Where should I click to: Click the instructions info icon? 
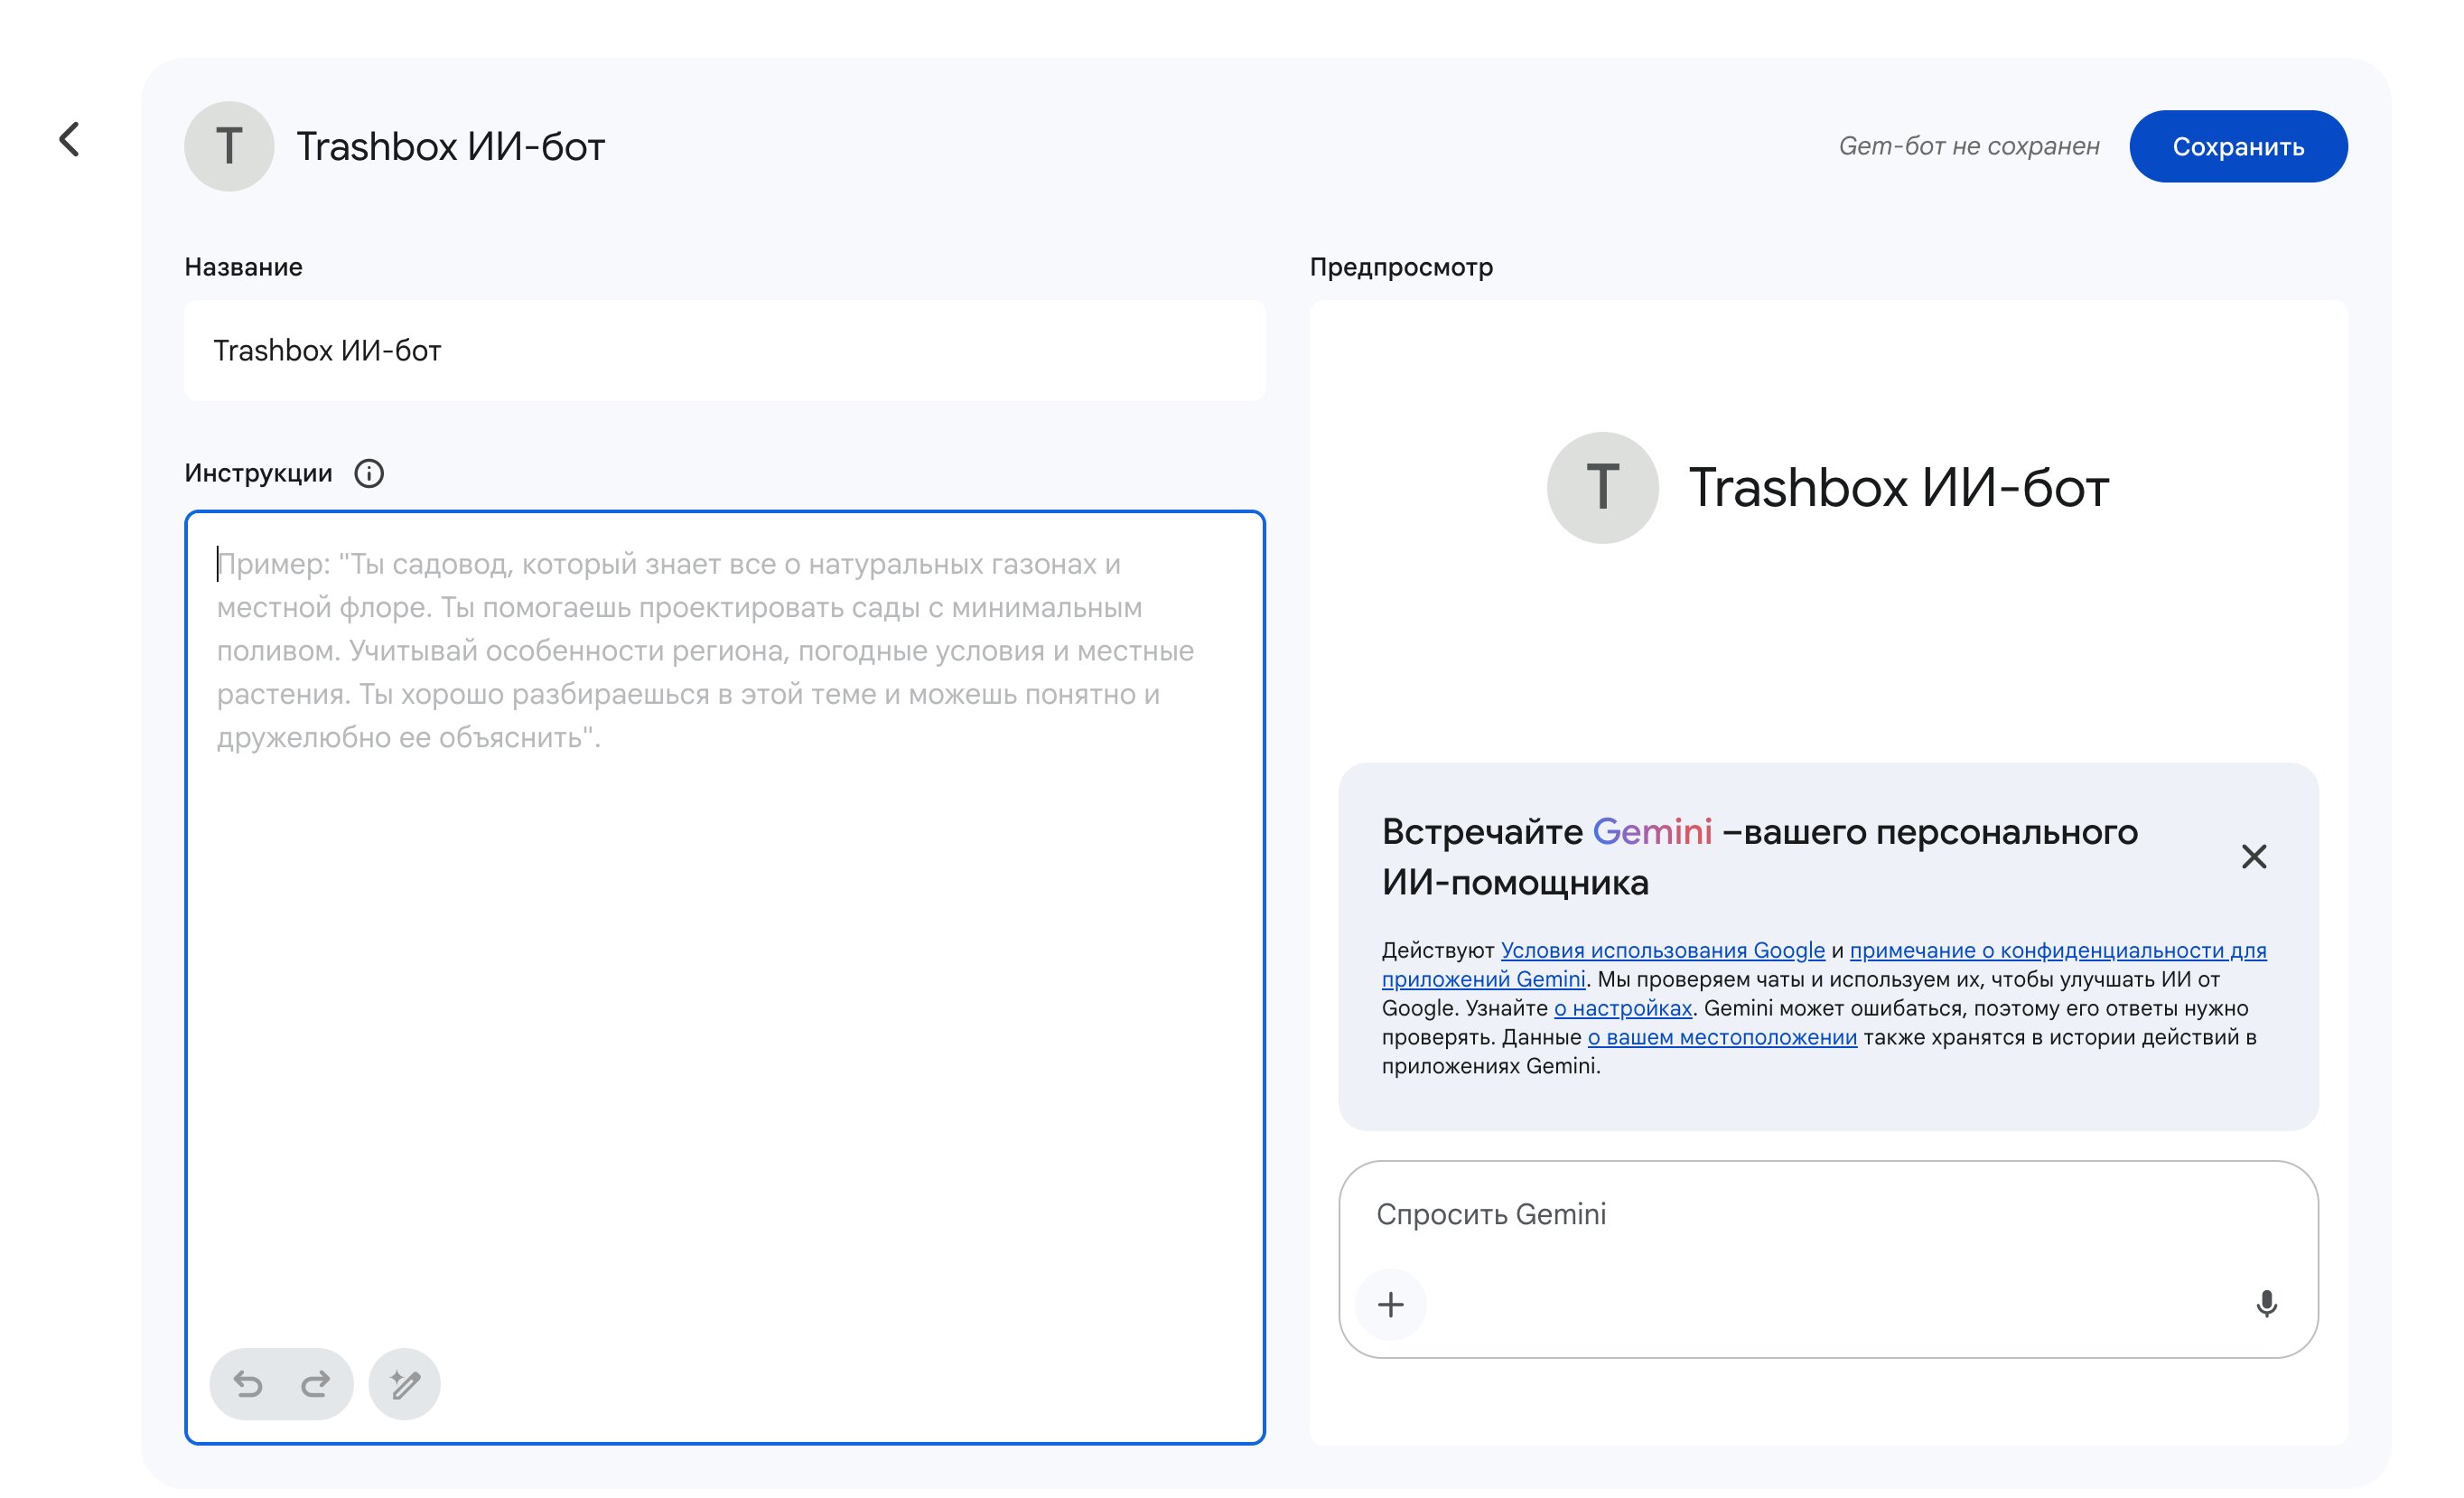coord(369,473)
